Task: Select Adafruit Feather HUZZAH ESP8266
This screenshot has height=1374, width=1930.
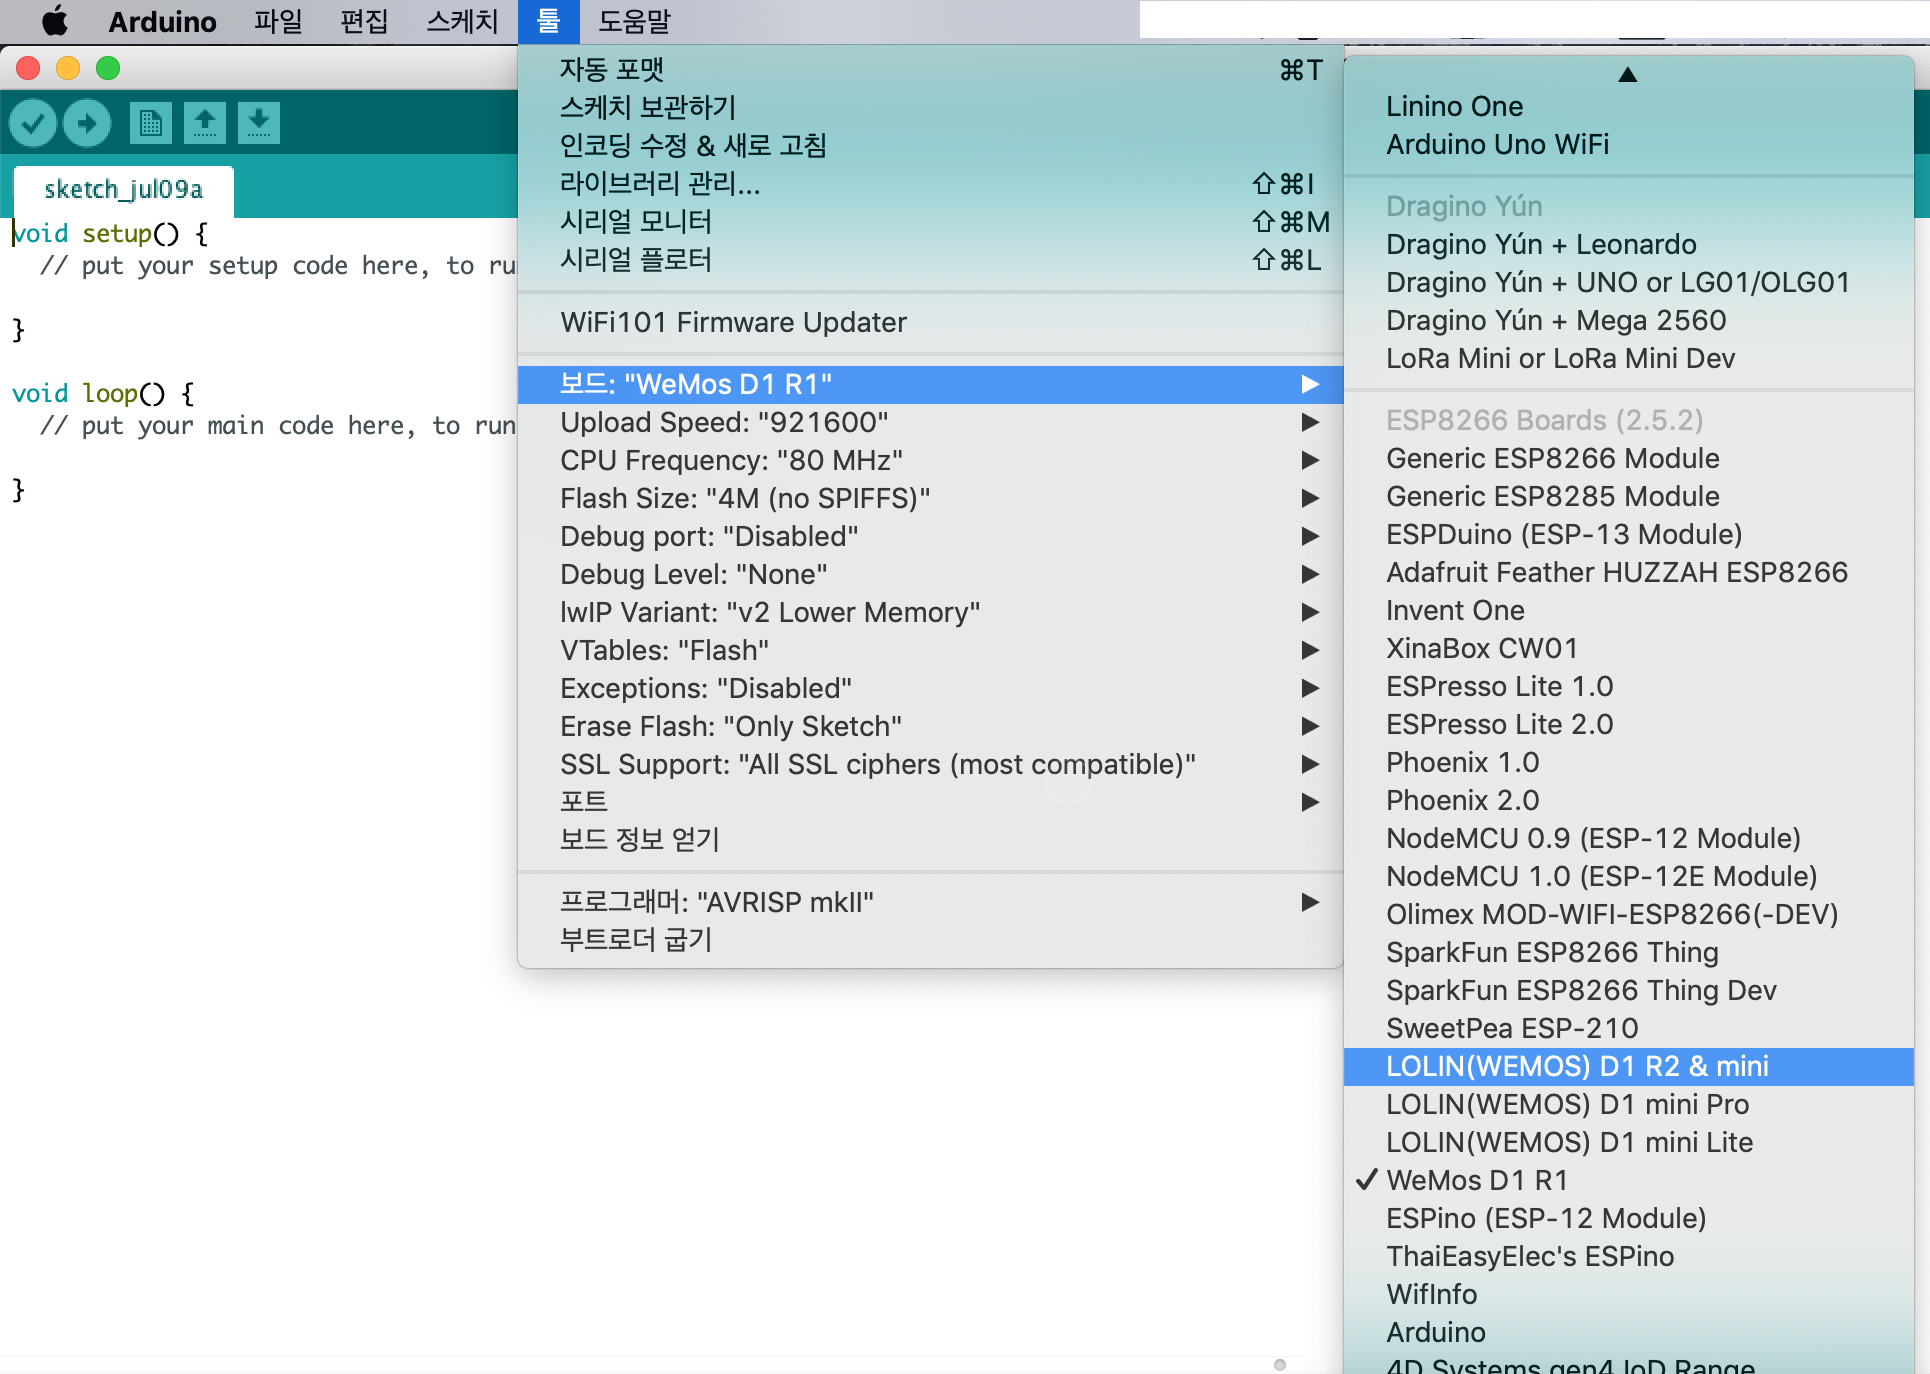Action: [1628, 572]
